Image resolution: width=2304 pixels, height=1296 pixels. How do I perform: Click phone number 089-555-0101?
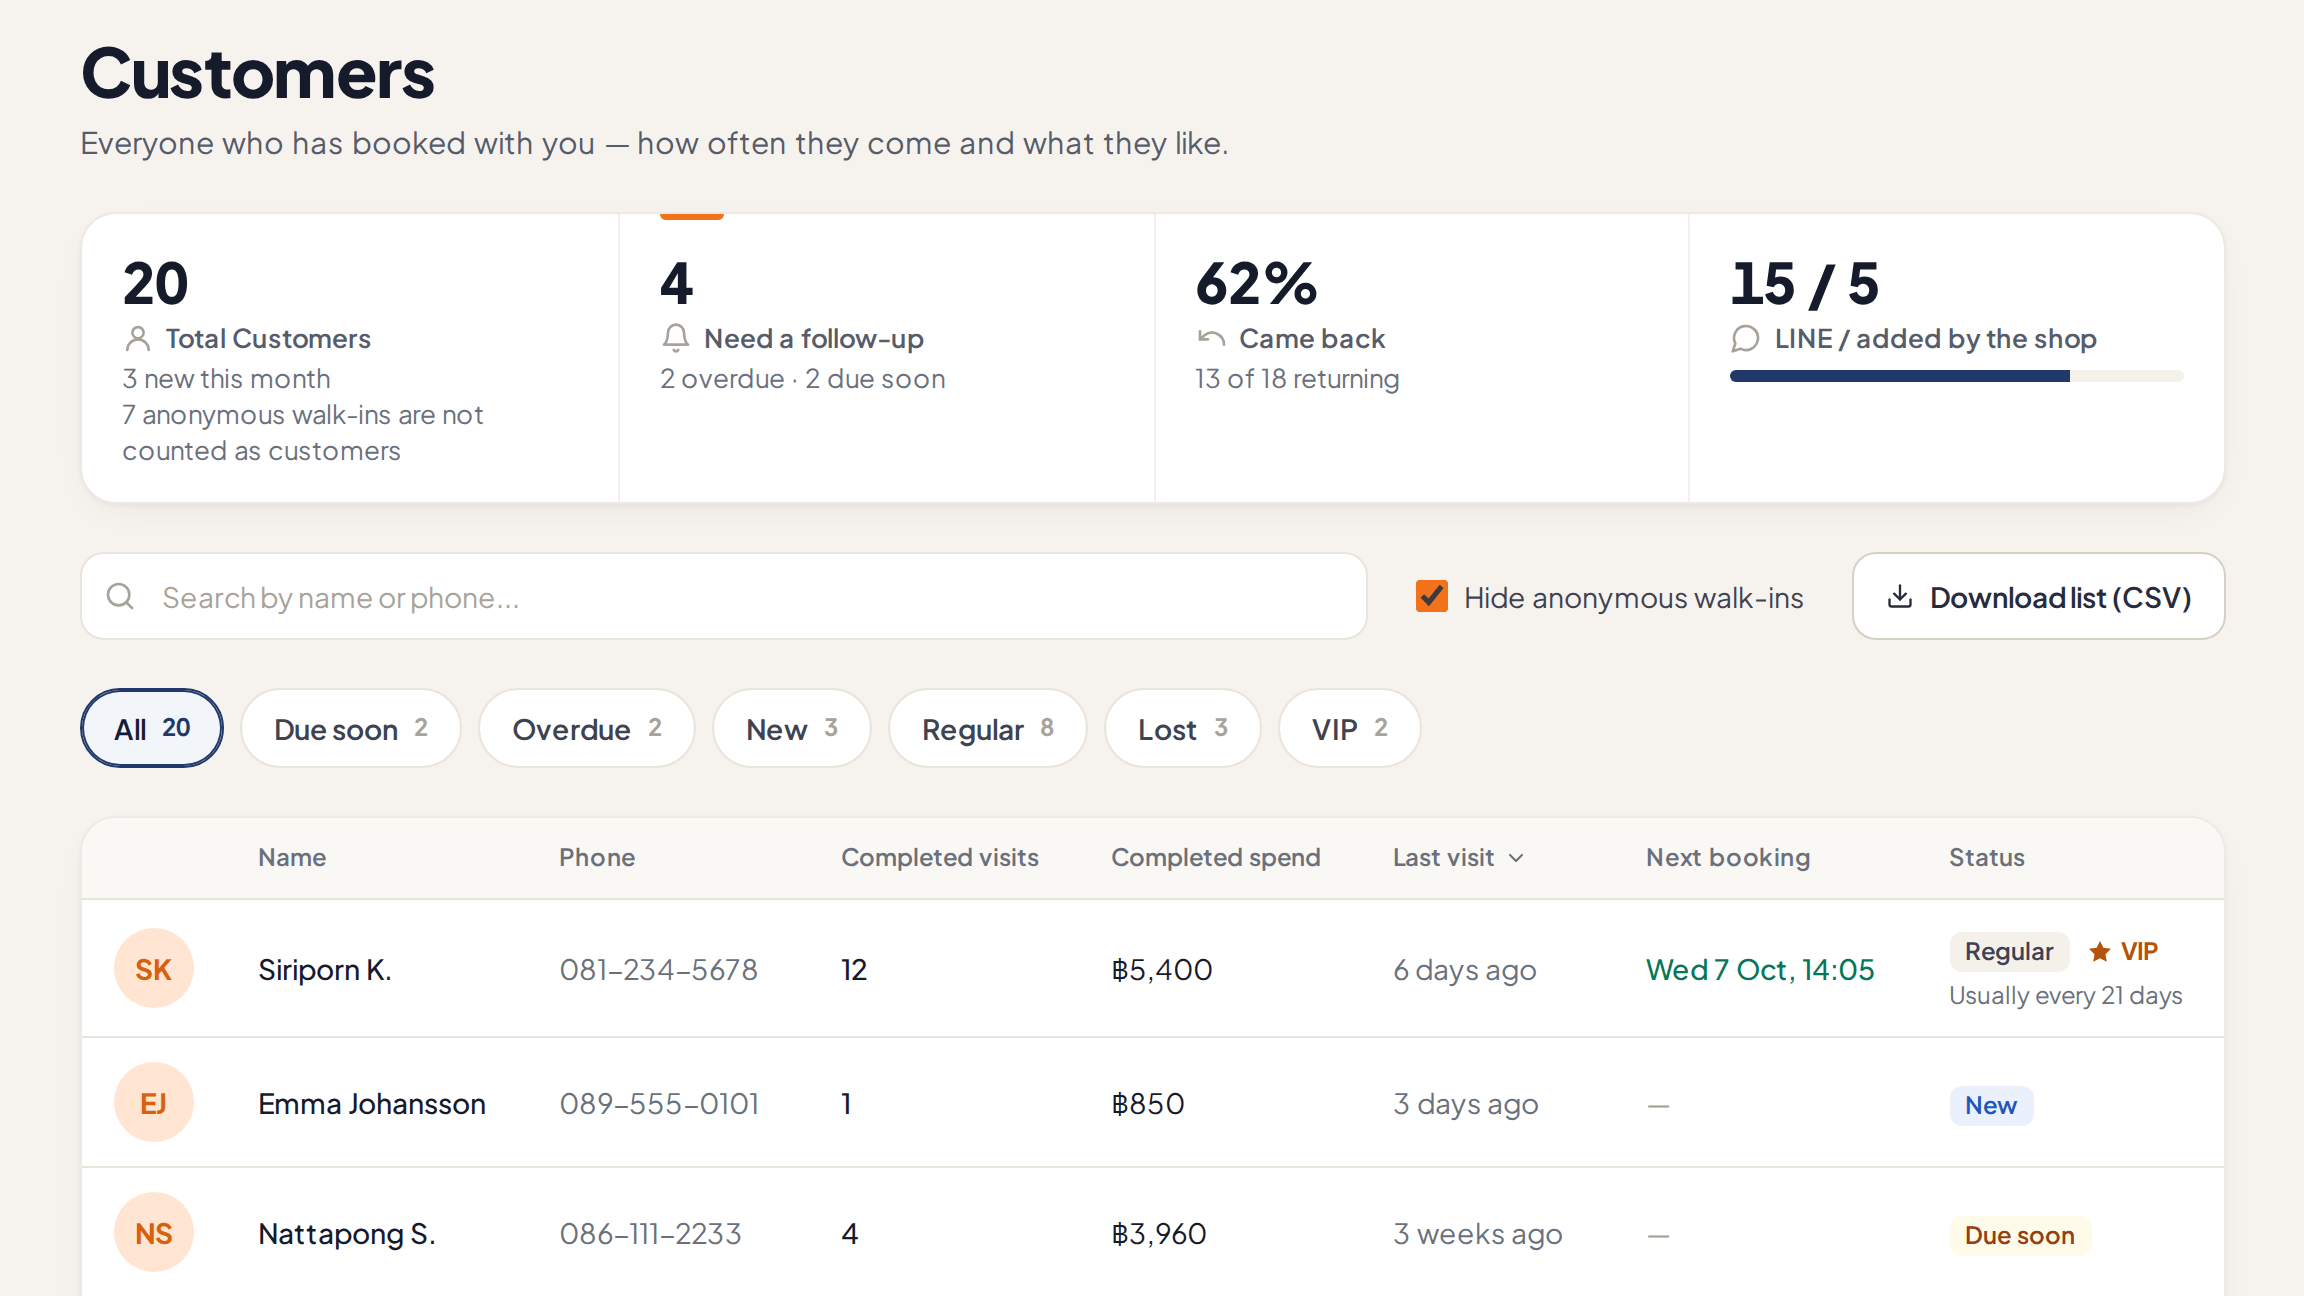coord(659,1104)
